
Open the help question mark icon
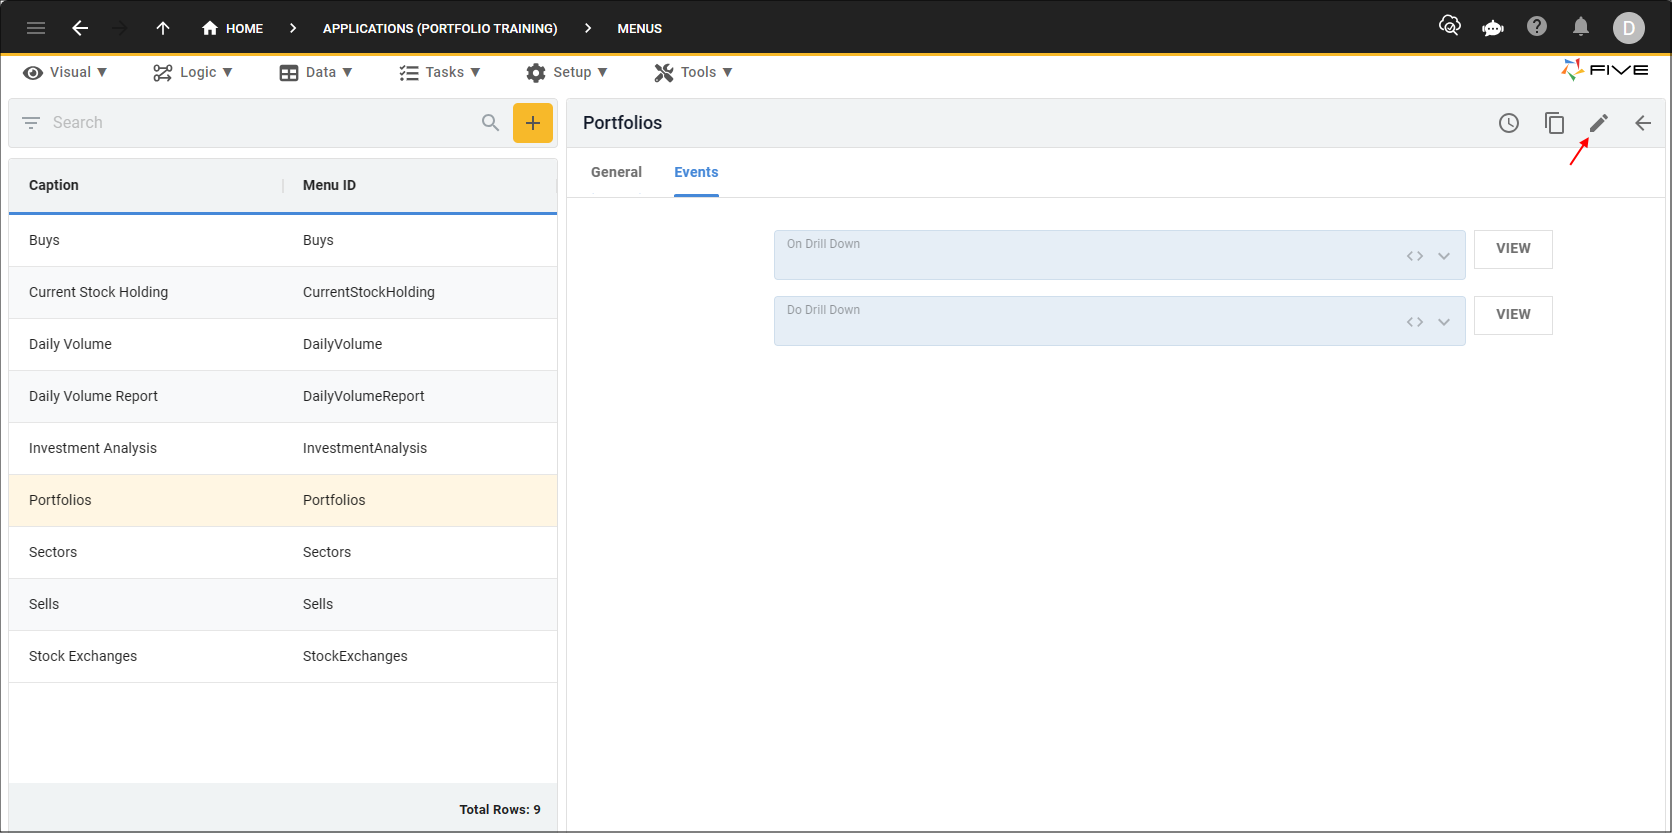click(x=1537, y=26)
